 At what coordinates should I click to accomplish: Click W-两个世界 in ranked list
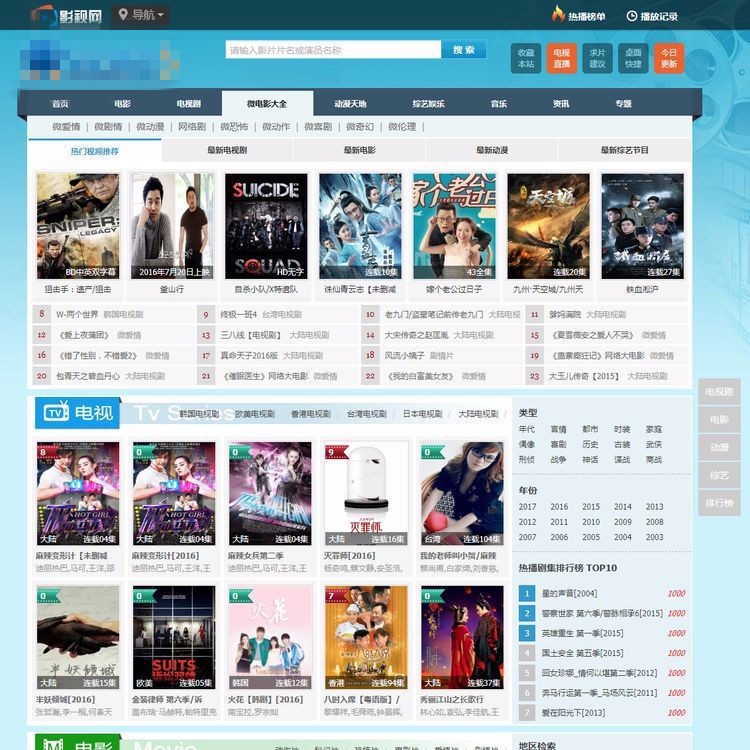click(x=77, y=314)
